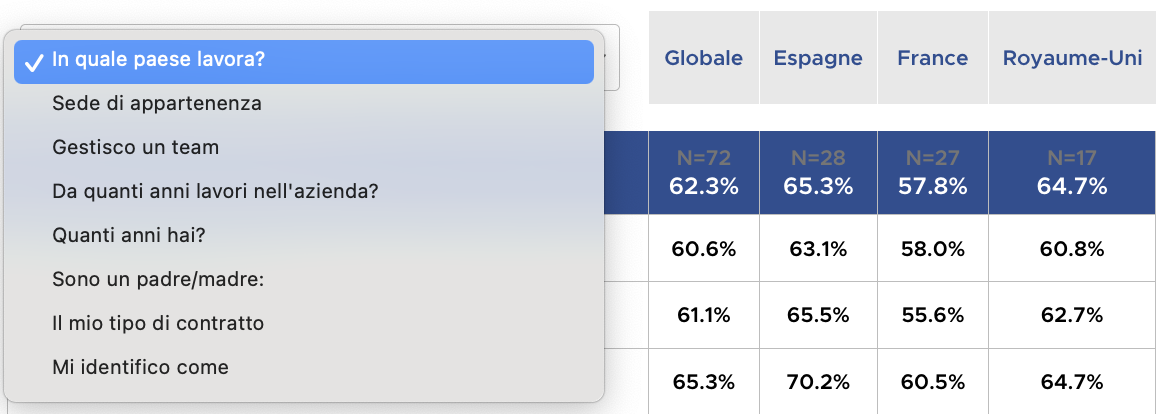Viewport: 1156px width, 414px height.
Task: Click the 60.6% table cell
Action: [x=704, y=250]
